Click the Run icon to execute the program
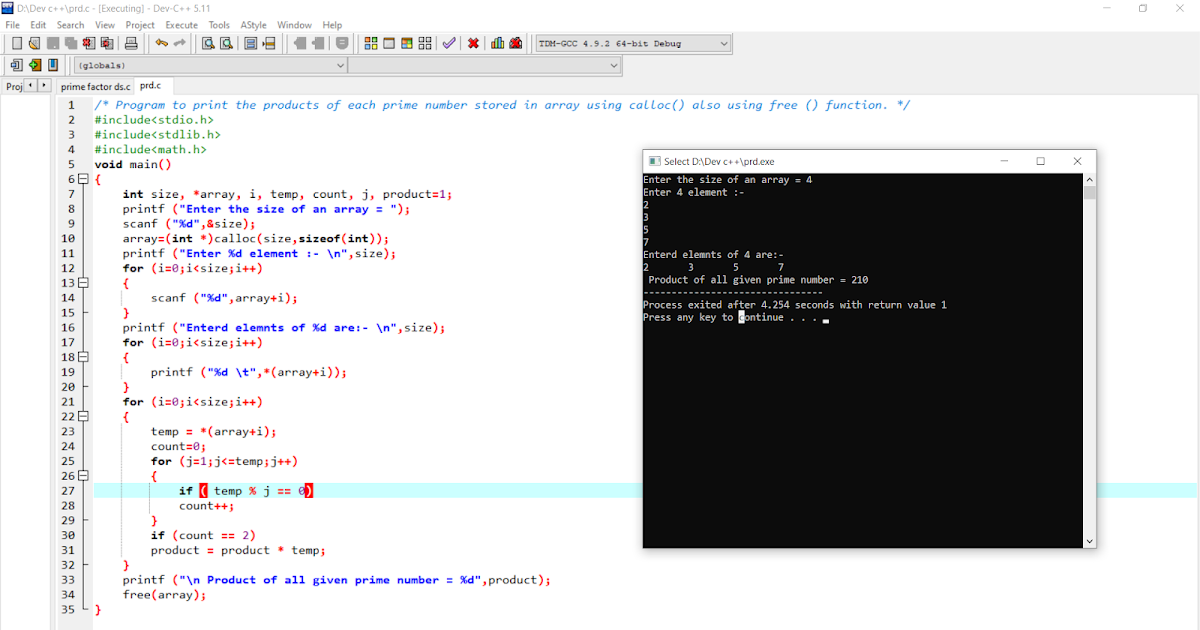1200x630 pixels. point(389,42)
